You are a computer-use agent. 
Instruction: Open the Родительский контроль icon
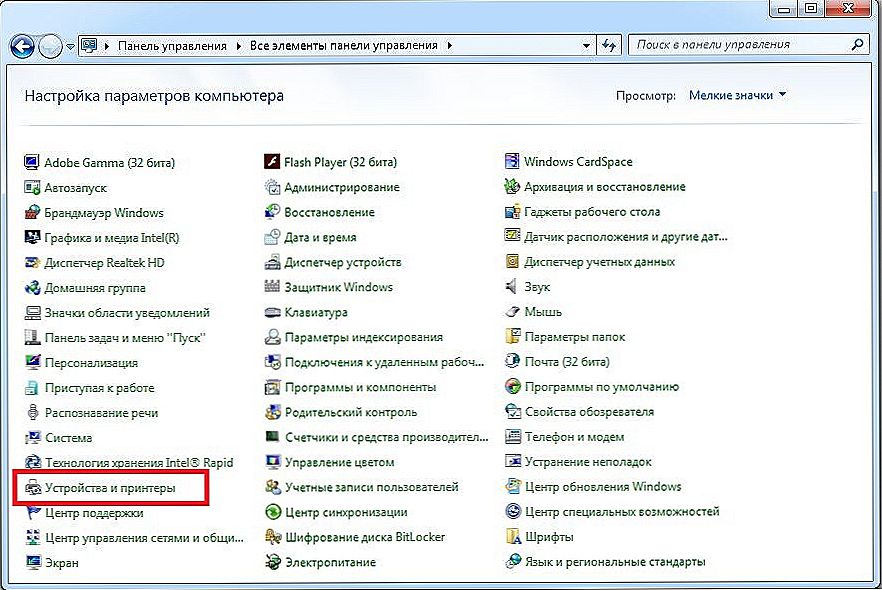point(273,412)
